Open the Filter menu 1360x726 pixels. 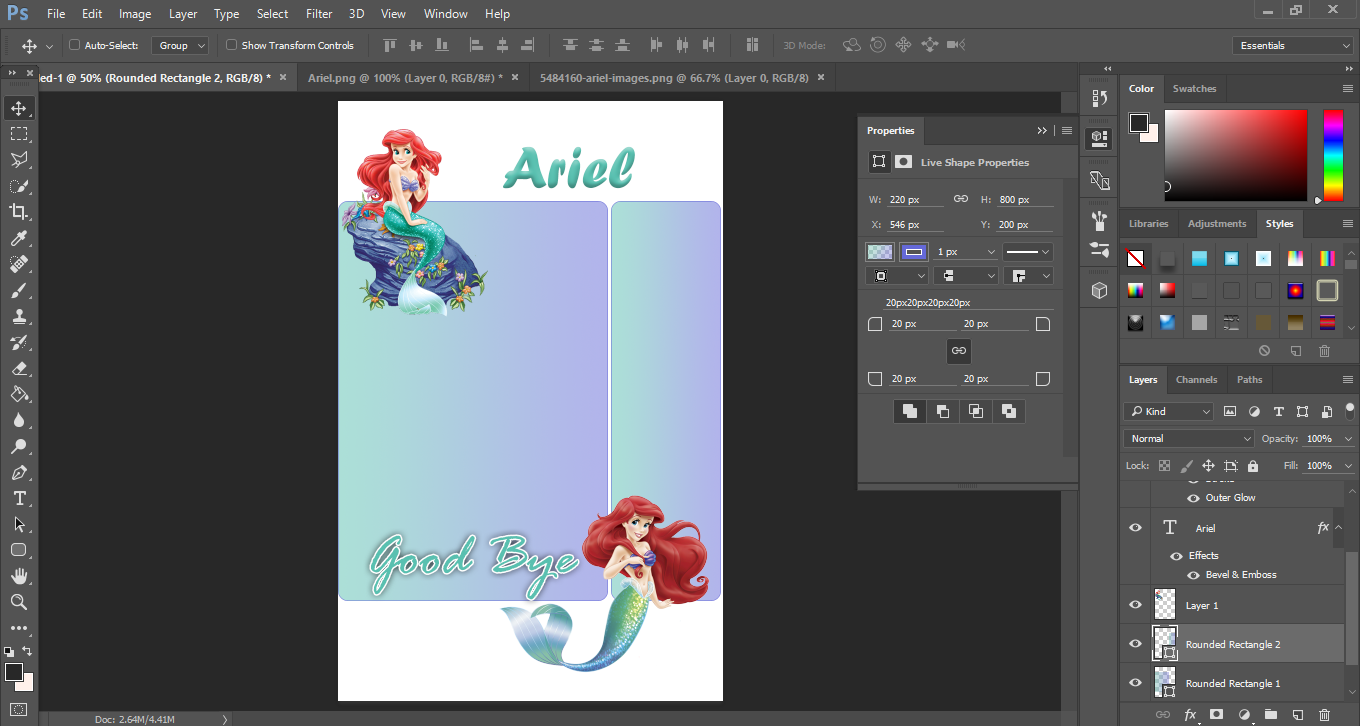319,14
